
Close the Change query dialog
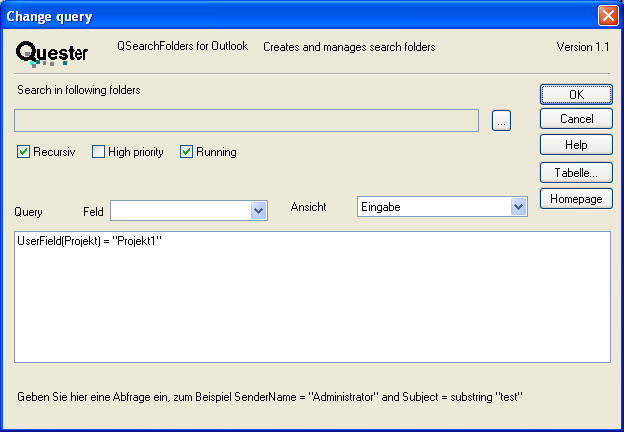607,15
